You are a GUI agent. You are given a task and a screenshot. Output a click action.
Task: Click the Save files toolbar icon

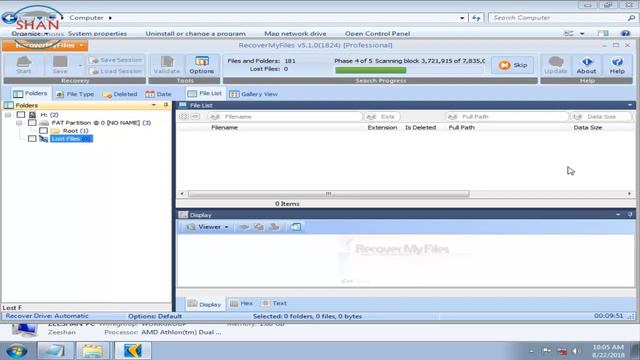(60, 62)
